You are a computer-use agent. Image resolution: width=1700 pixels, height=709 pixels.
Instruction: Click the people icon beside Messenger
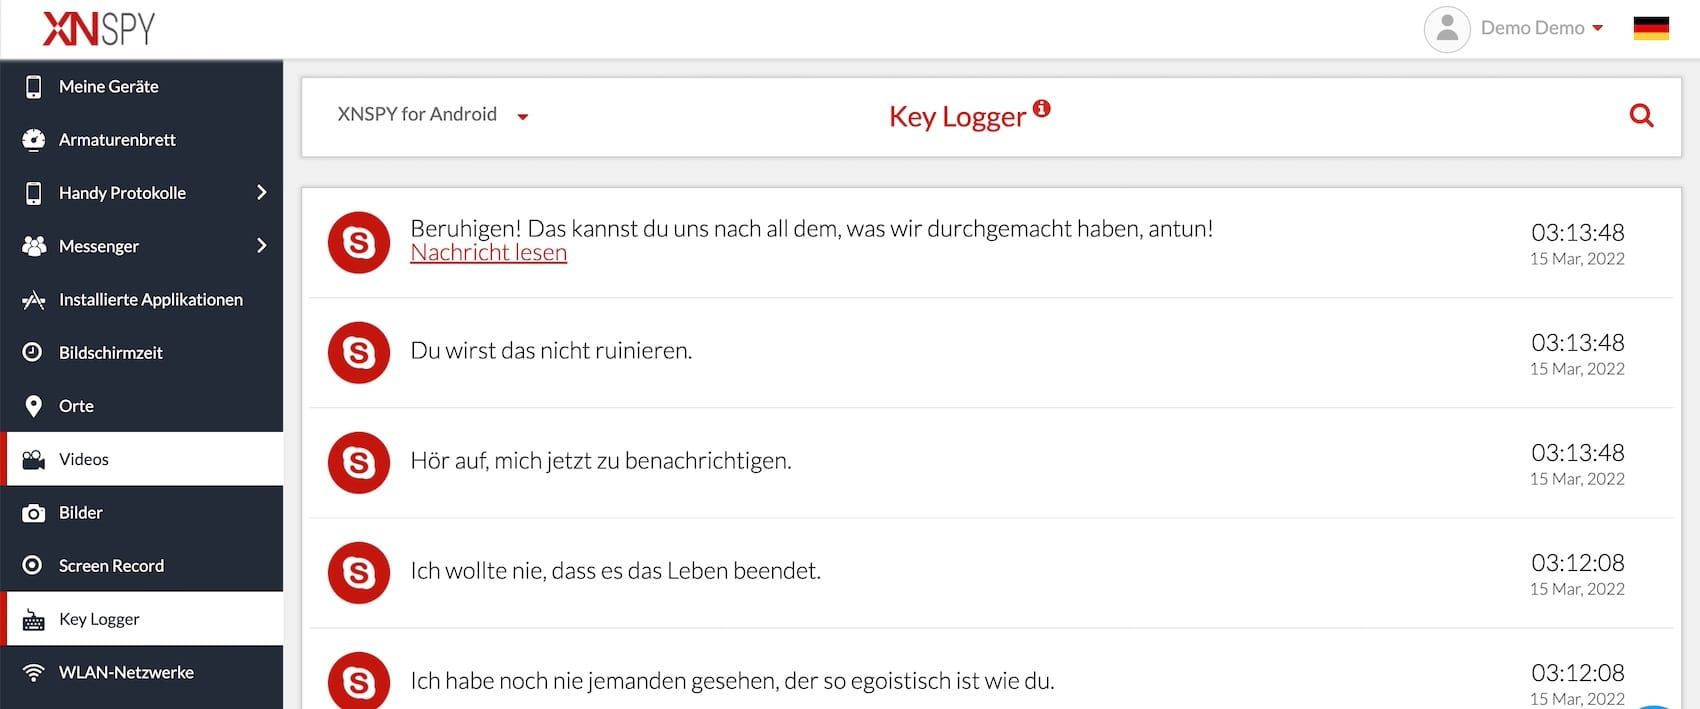pyautogui.click(x=34, y=246)
